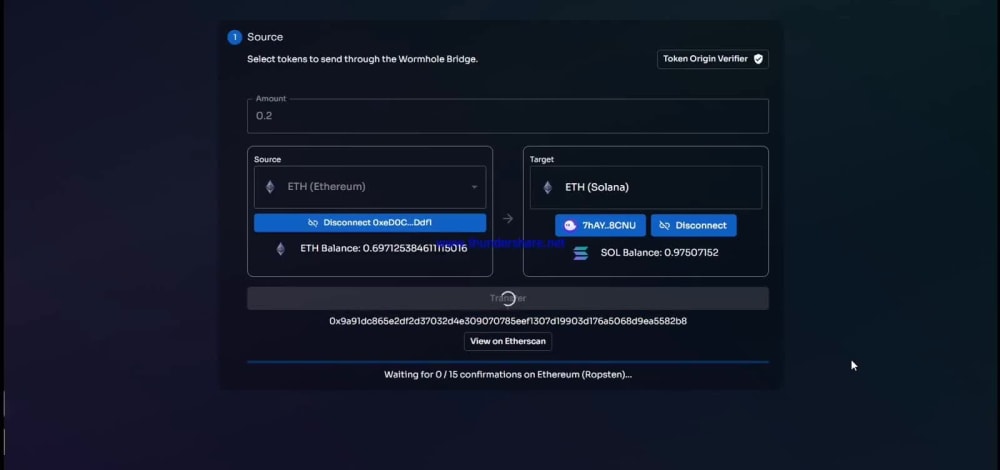The height and width of the screenshot is (470, 1000).
Task: Click the dropdown arrow in source token selector
Action: [474, 187]
